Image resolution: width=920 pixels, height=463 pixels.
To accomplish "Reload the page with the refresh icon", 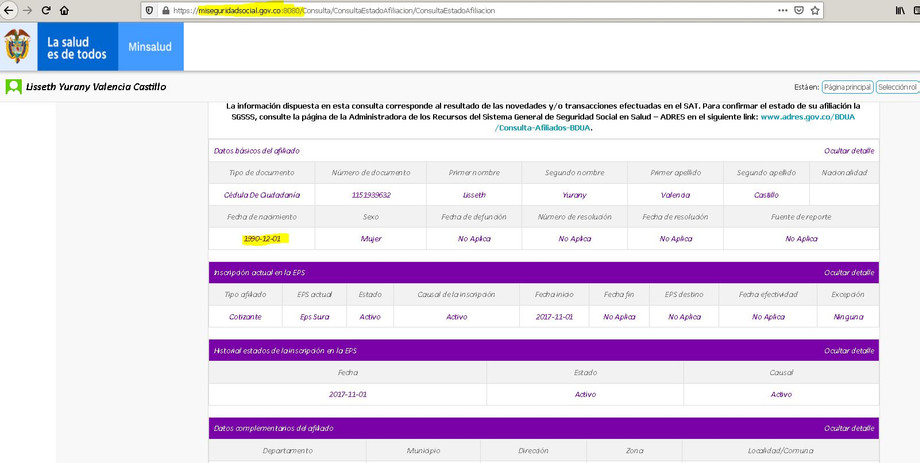I will click(46, 10).
